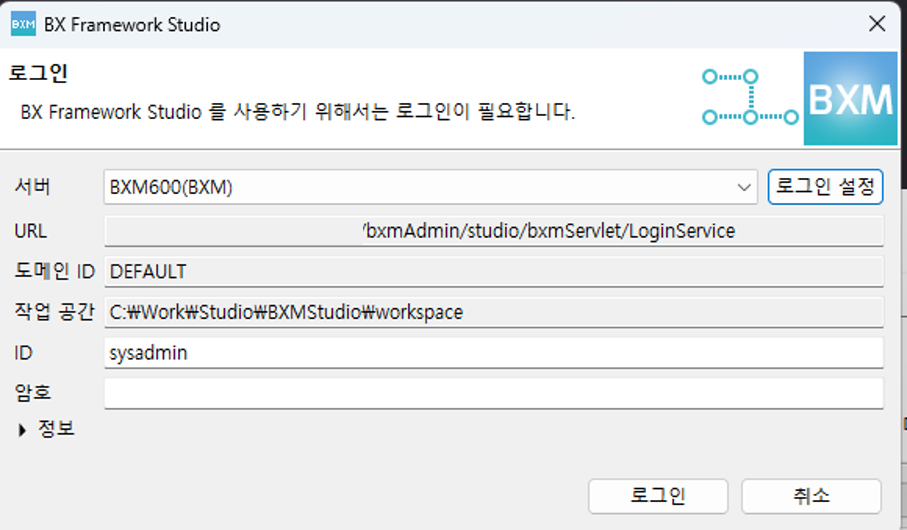Click the BXM logo banner image
The height and width of the screenshot is (530, 907).
tap(850, 98)
